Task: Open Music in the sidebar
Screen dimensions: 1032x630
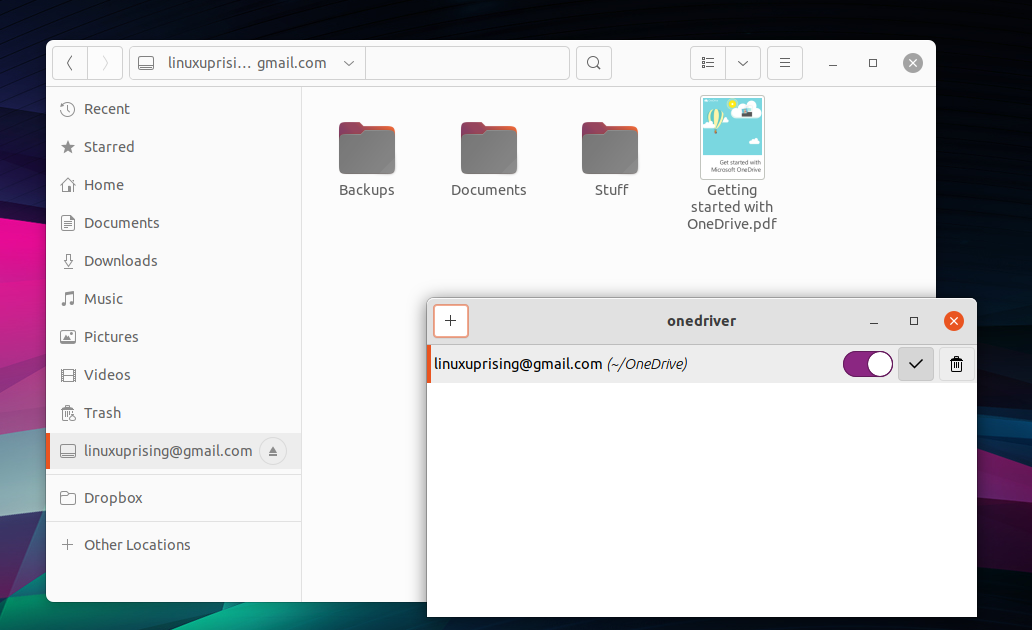Action: pos(174,299)
